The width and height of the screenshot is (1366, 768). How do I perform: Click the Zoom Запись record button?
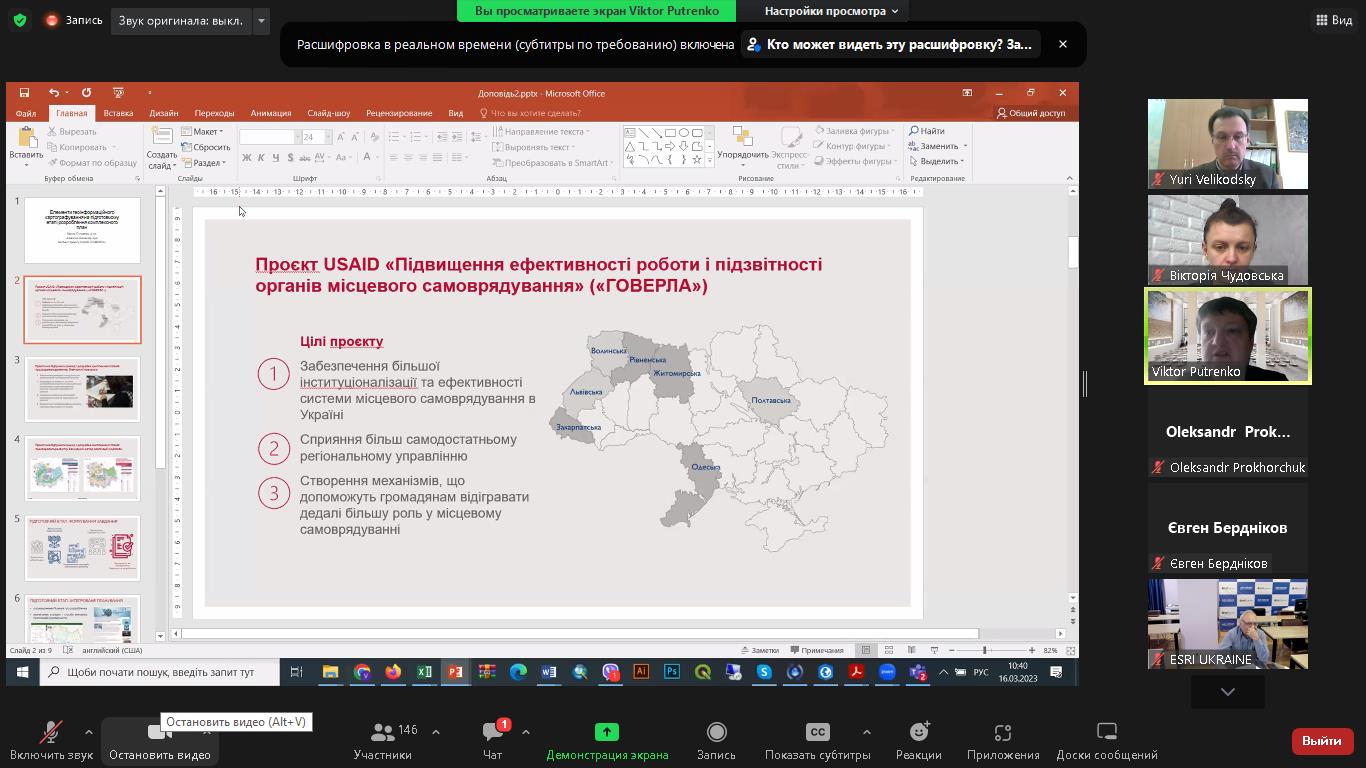(x=716, y=741)
